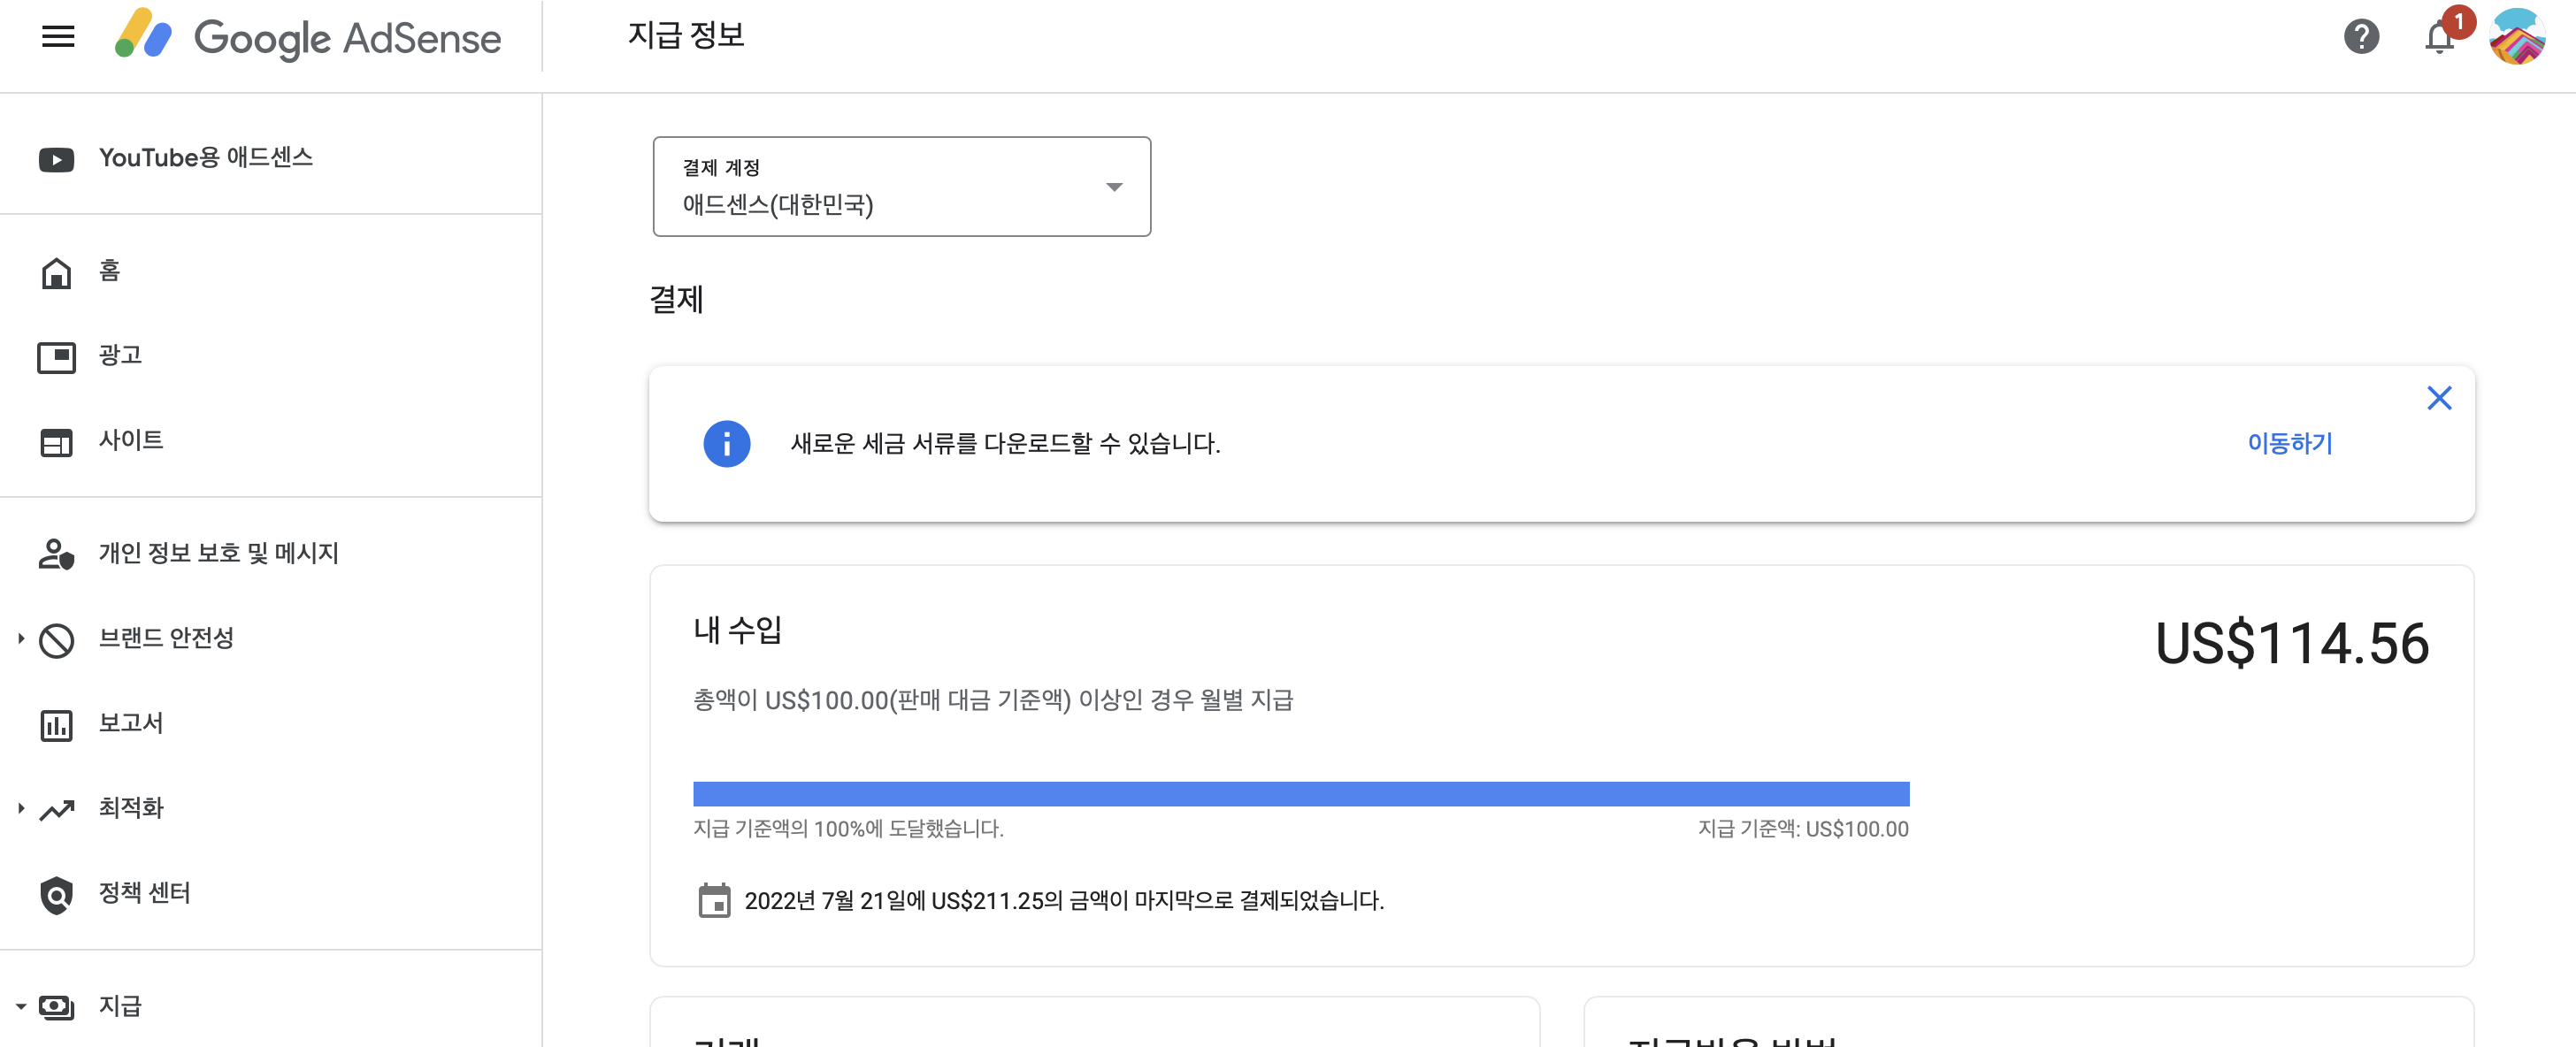Open the hamburger main menu

point(58,37)
